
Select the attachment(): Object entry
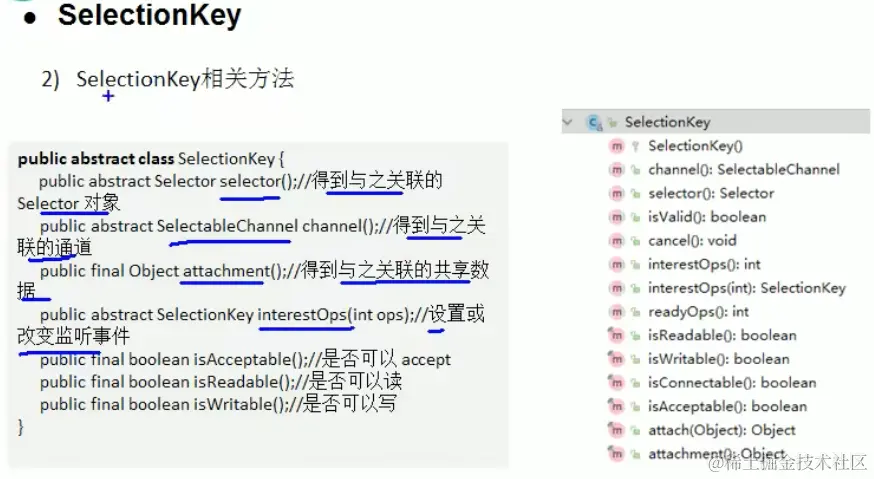point(715,454)
